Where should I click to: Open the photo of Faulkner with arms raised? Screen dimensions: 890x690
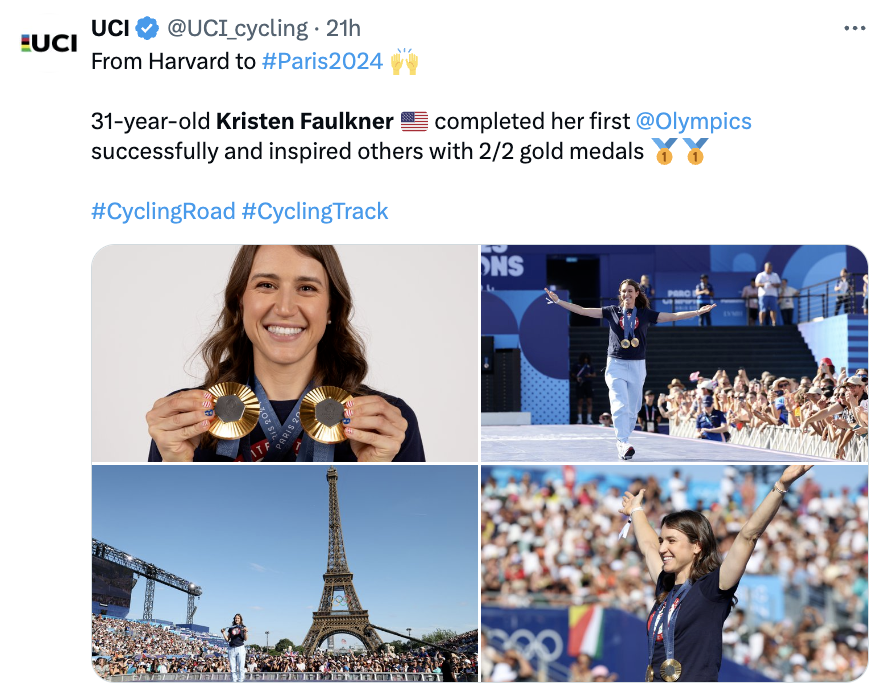pyautogui.click(x=674, y=573)
